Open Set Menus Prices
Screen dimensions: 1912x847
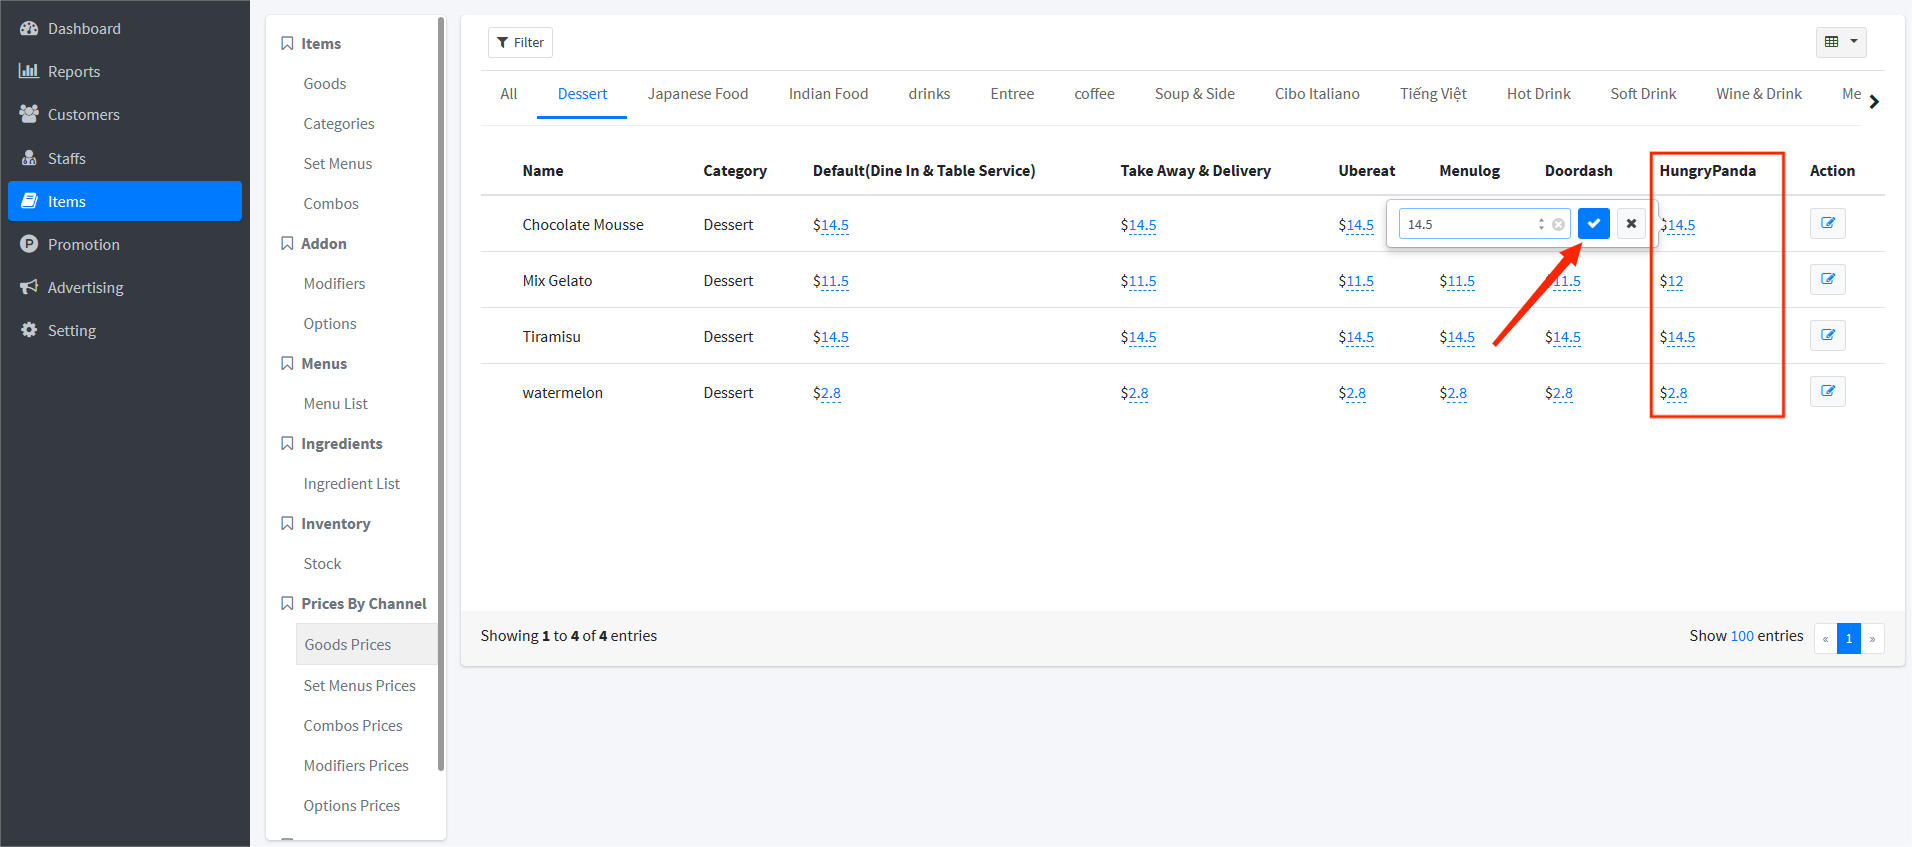tap(360, 686)
